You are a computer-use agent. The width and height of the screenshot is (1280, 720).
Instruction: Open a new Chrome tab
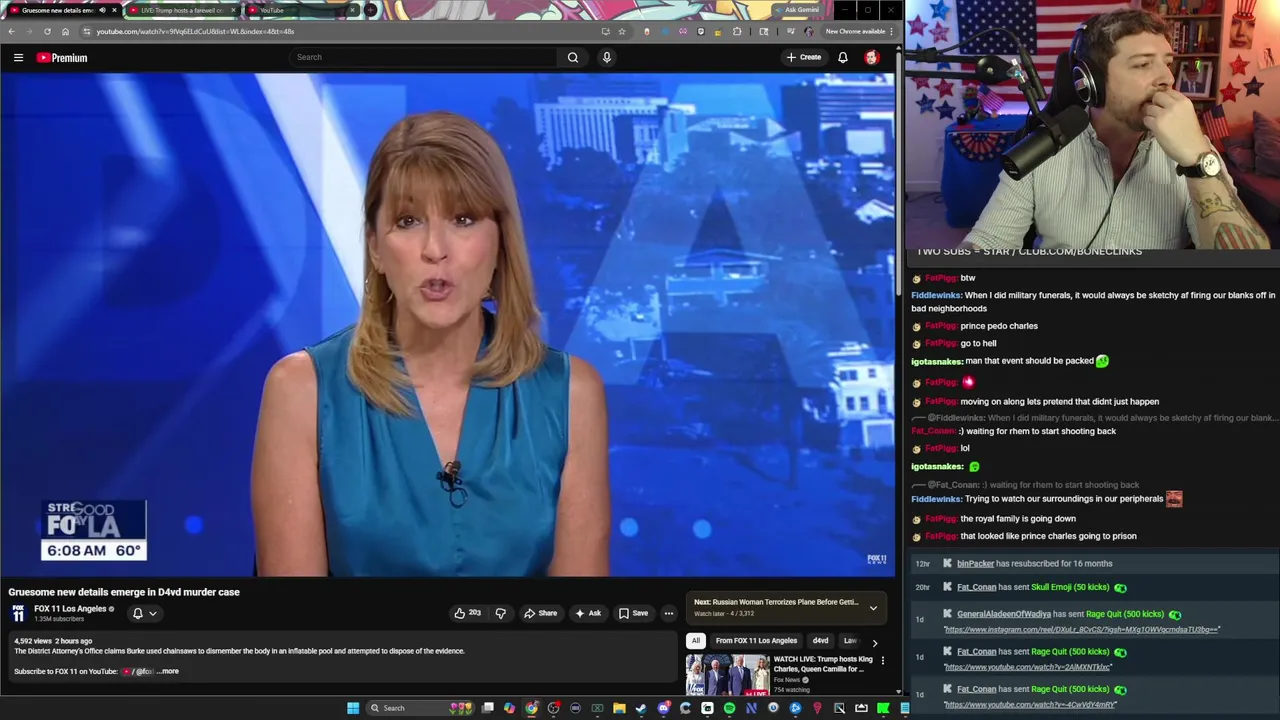(x=371, y=10)
